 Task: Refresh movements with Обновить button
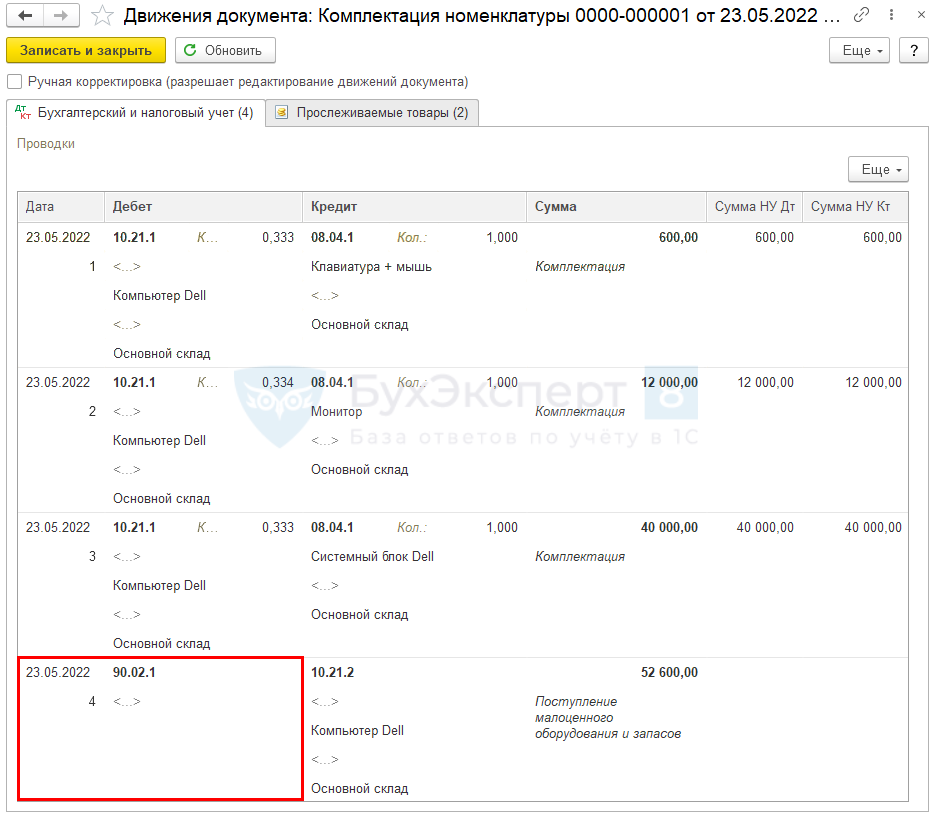(225, 51)
